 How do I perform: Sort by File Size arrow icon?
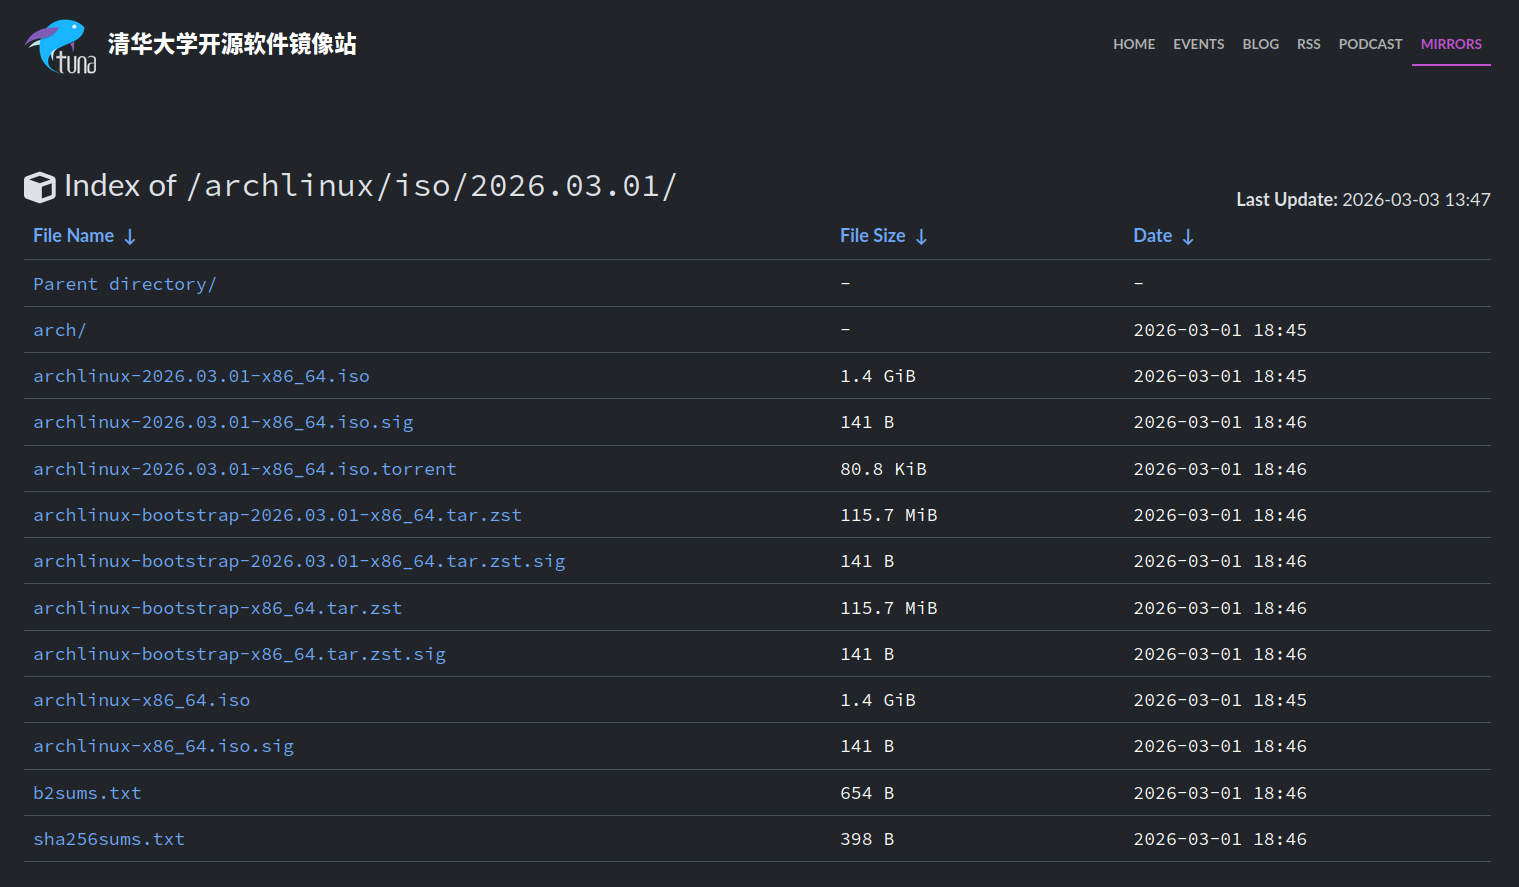tap(921, 237)
